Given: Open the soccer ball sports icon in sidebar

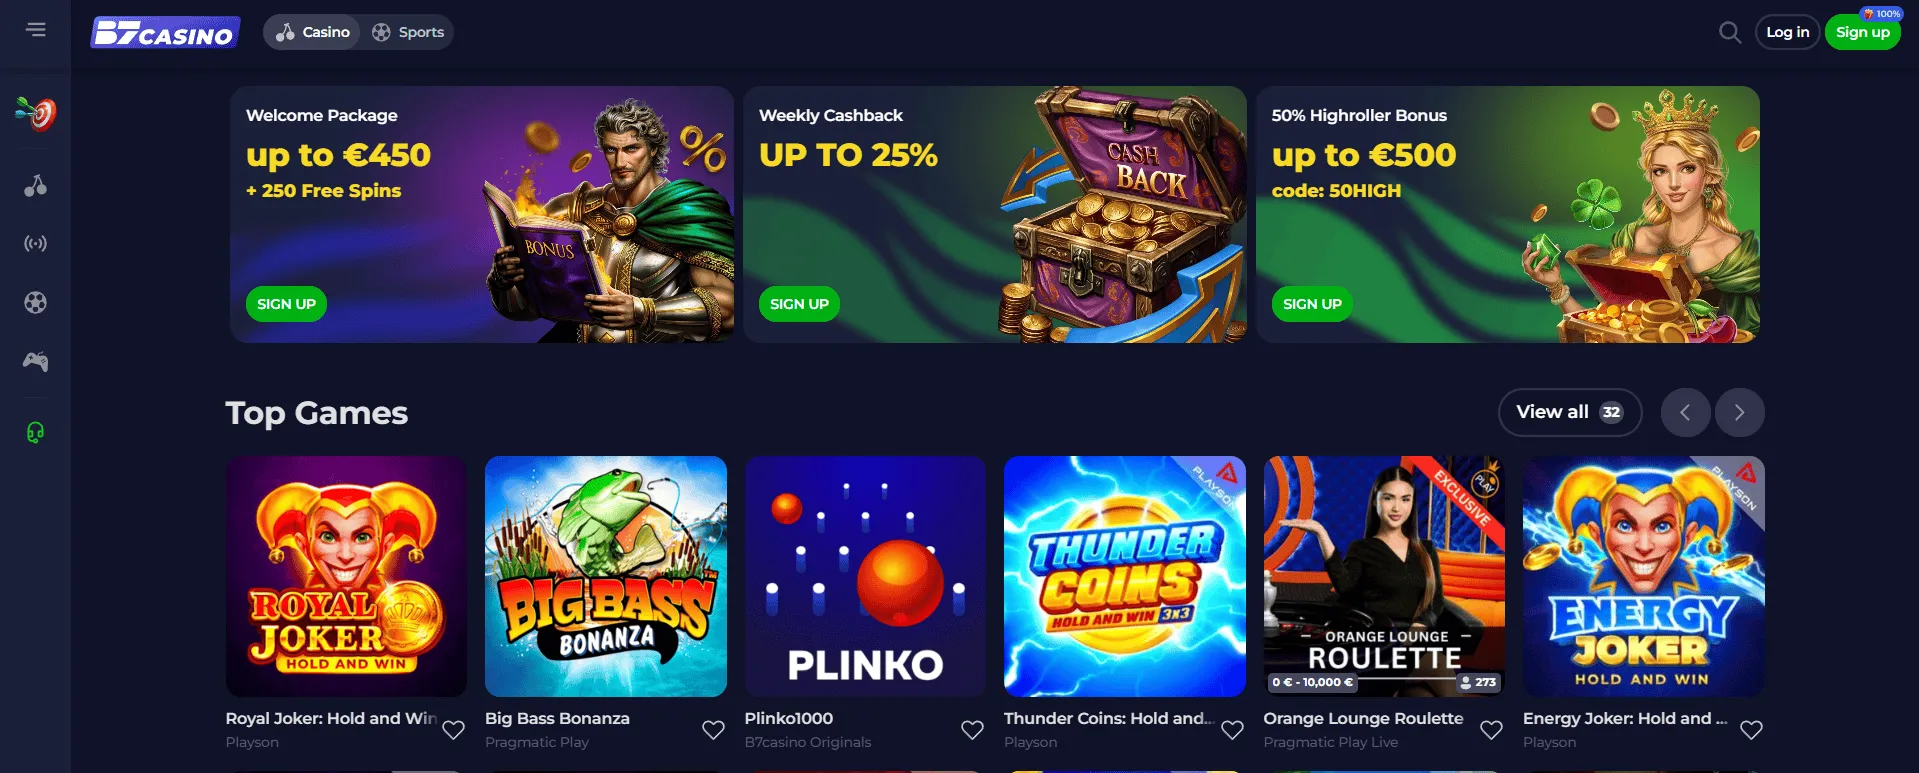Looking at the screenshot, I should (36, 302).
